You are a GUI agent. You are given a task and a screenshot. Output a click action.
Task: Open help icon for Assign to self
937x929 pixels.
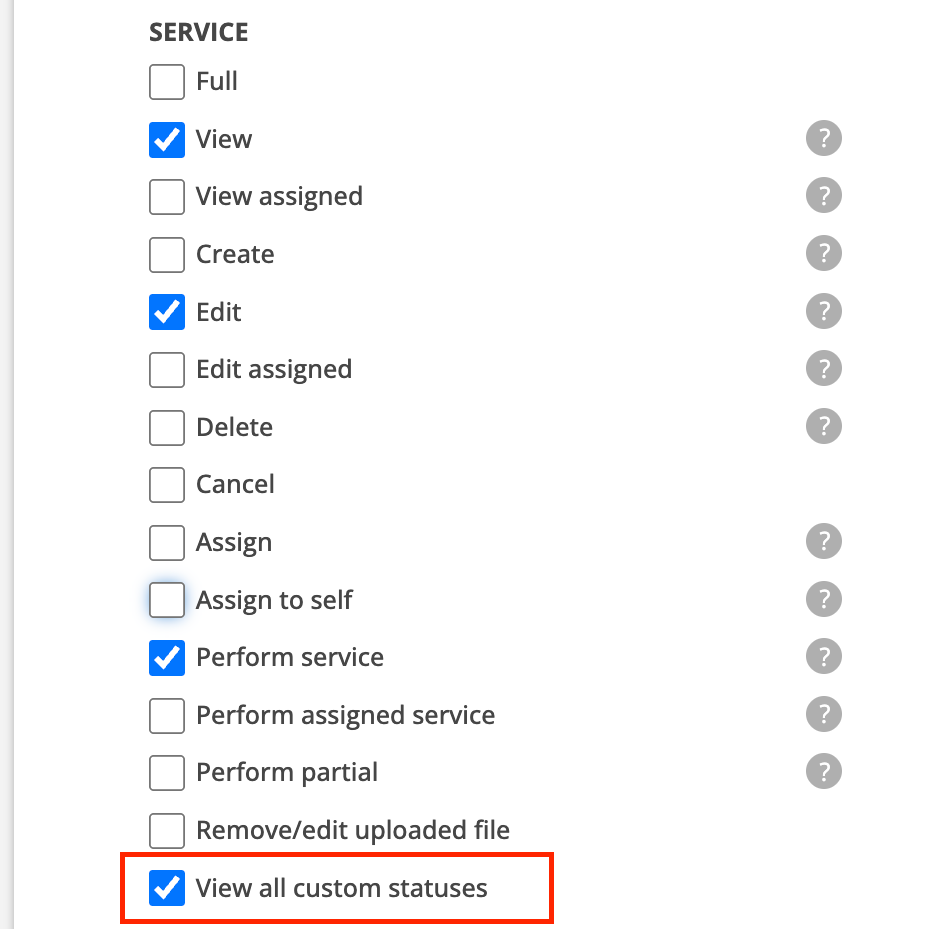(823, 599)
